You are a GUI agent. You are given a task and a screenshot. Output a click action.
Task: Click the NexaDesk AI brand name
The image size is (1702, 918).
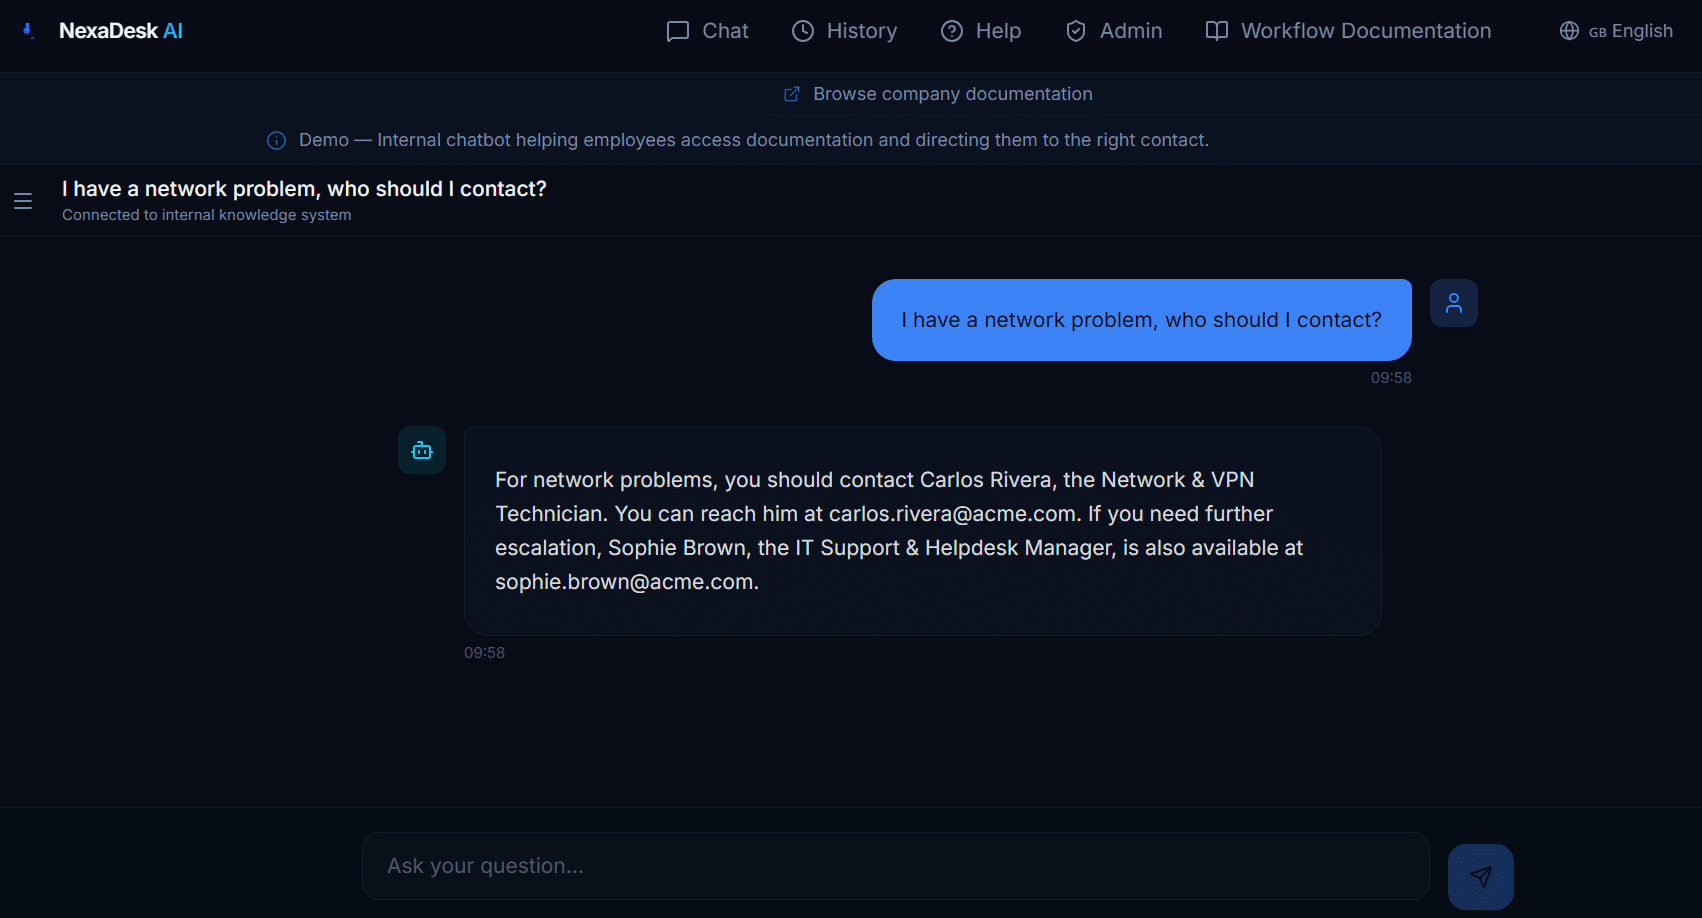(x=121, y=31)
